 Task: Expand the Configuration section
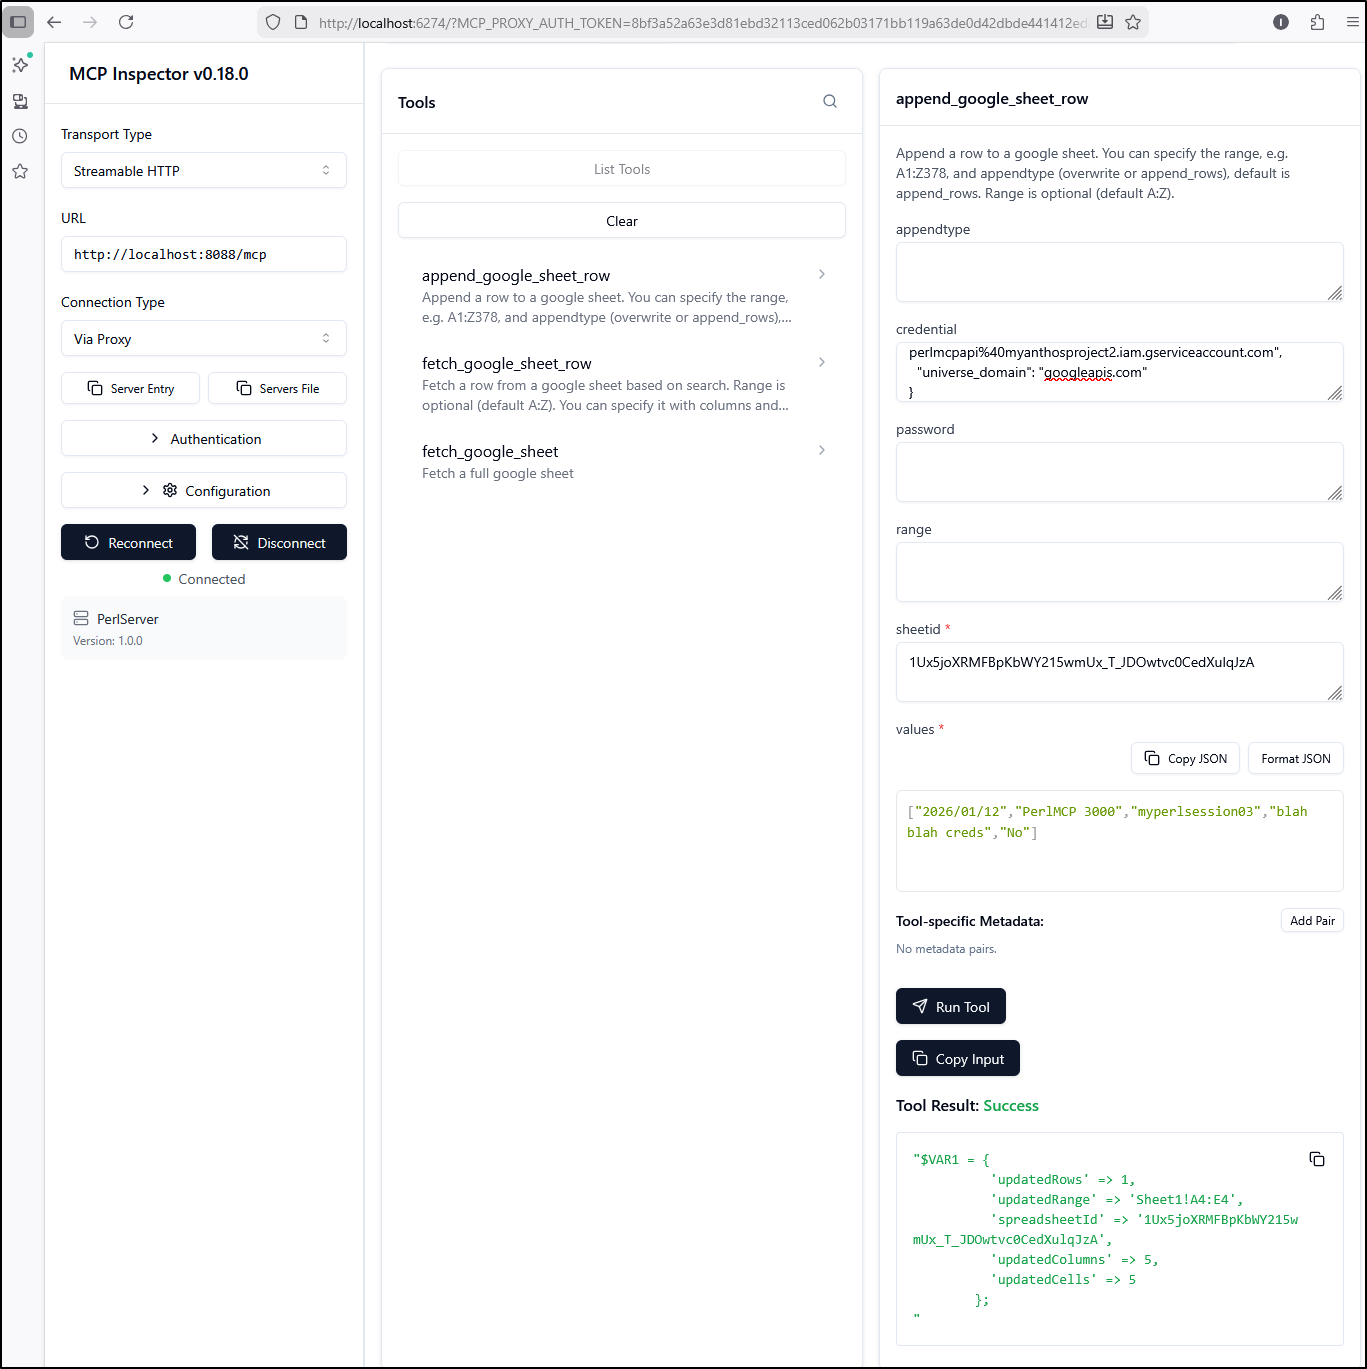point(203,491)
